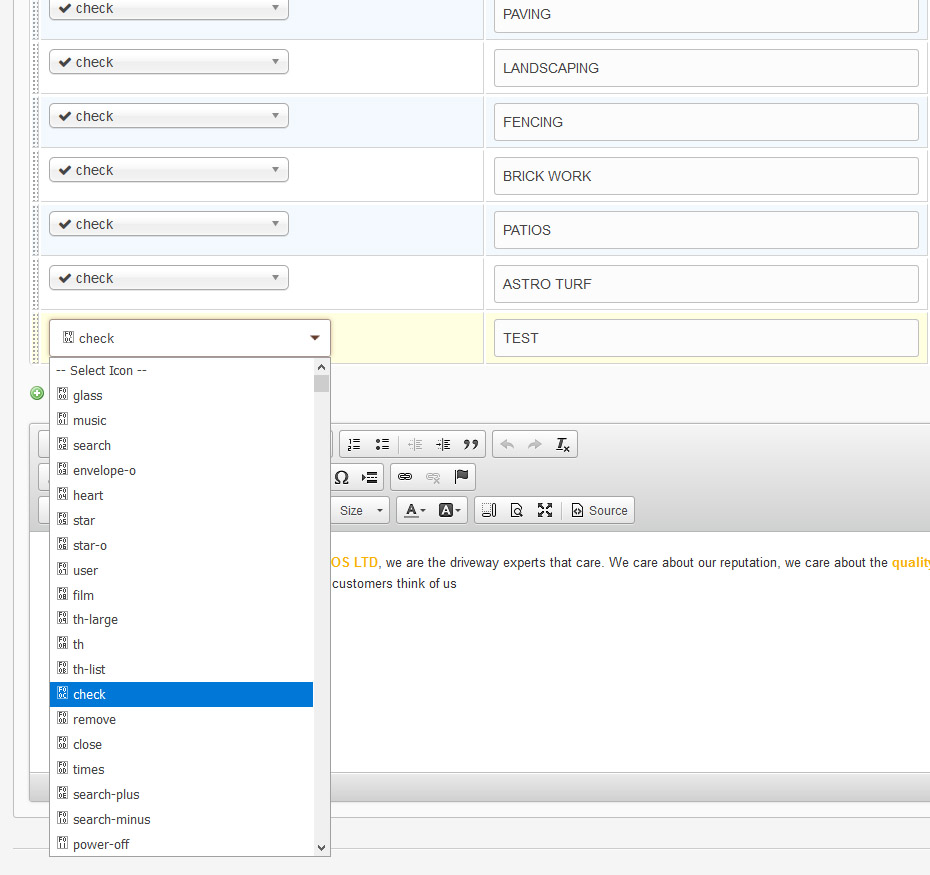Focus the BRICK WORK text field
Viewport: 930px width, 875px height.
pyautogui.click(x=706, y=176)
